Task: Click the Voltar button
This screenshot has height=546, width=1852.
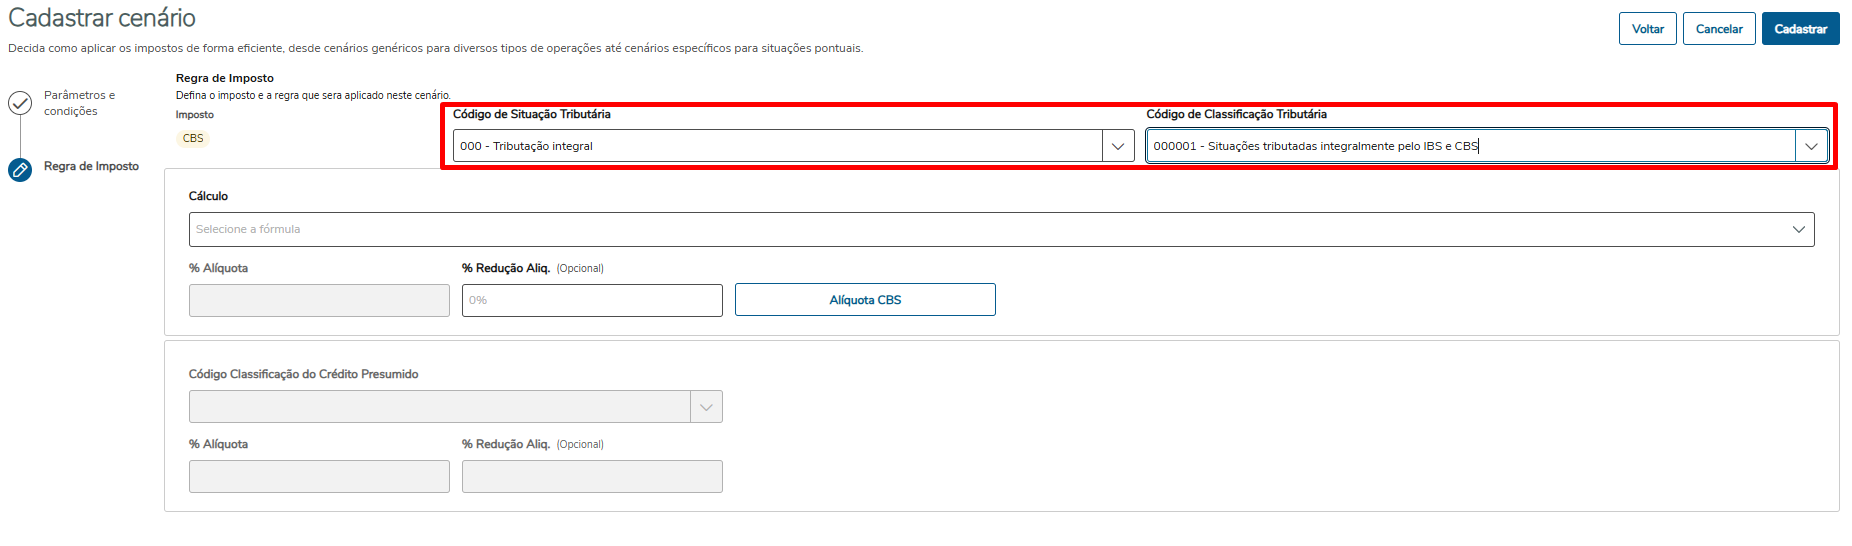Action: 1647,29
